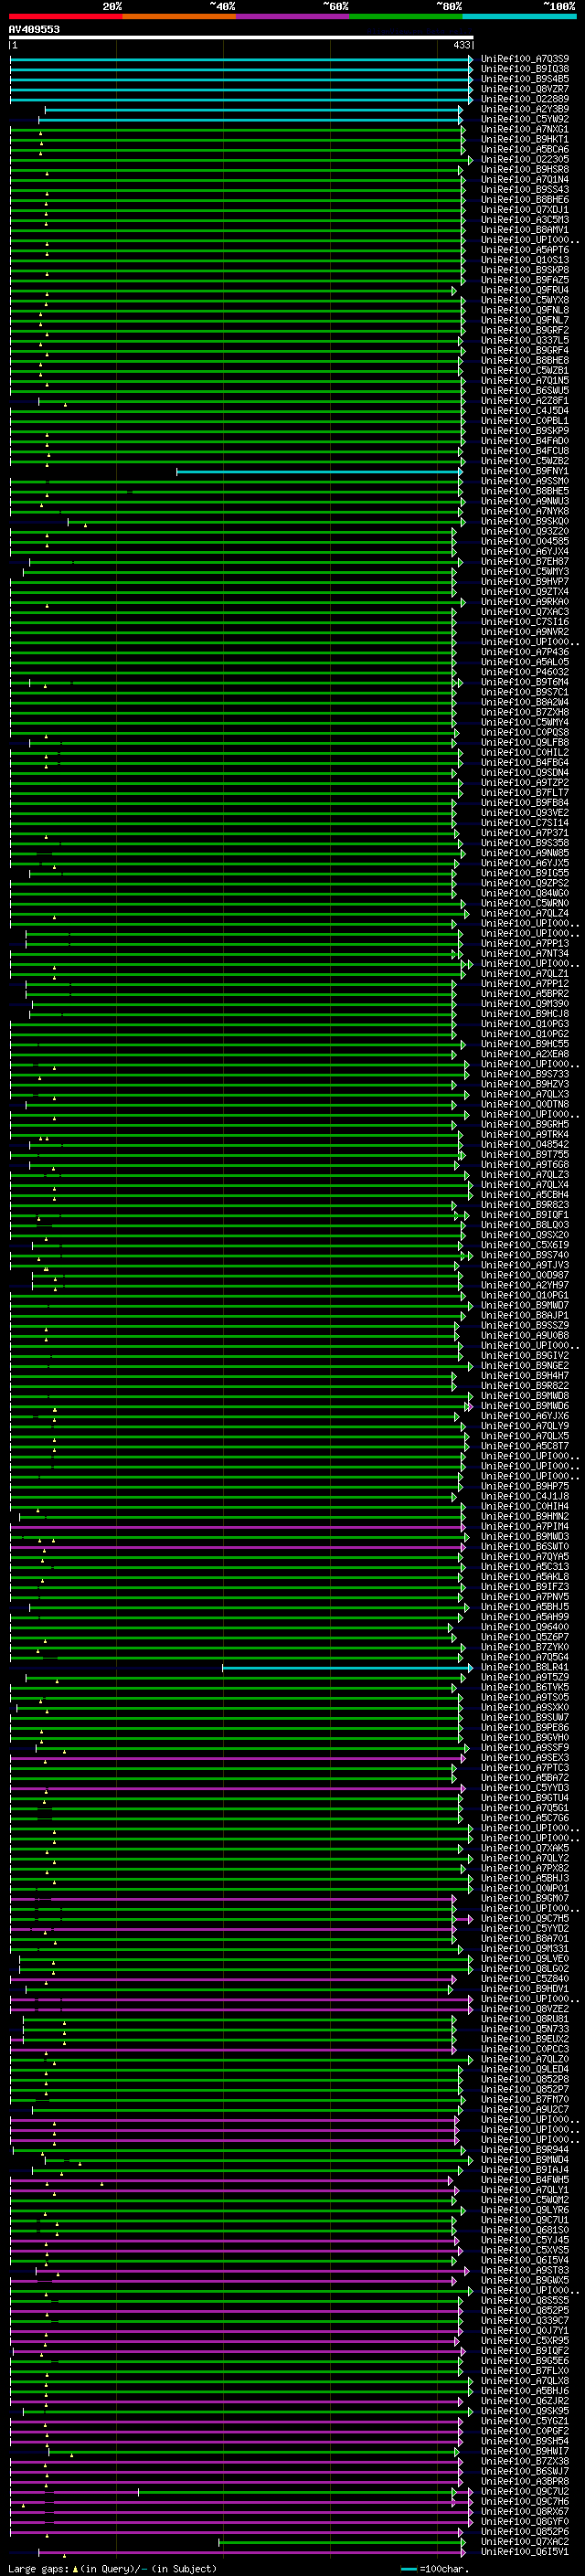This screenshot has height=2576, width=585.
Task: Open hit UniRef100_B8LR41
Action: click(525, 1667)
